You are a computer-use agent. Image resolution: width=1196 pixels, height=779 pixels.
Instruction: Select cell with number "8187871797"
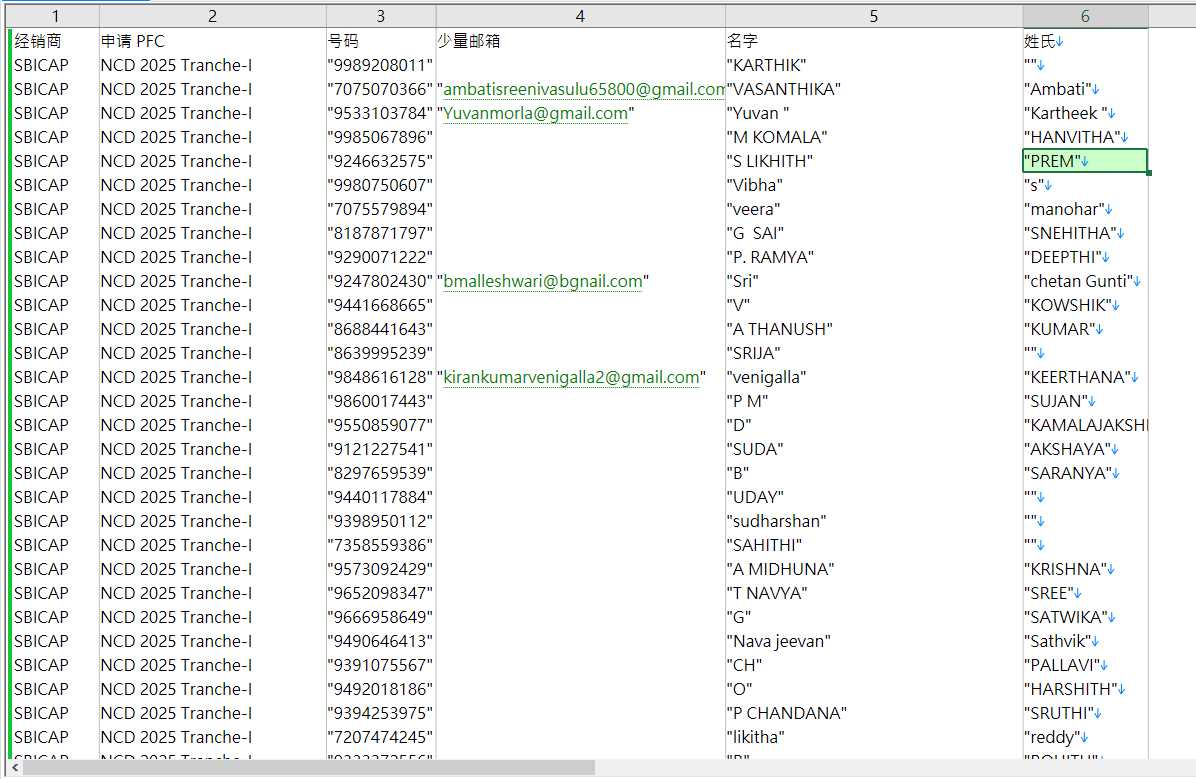381,233
